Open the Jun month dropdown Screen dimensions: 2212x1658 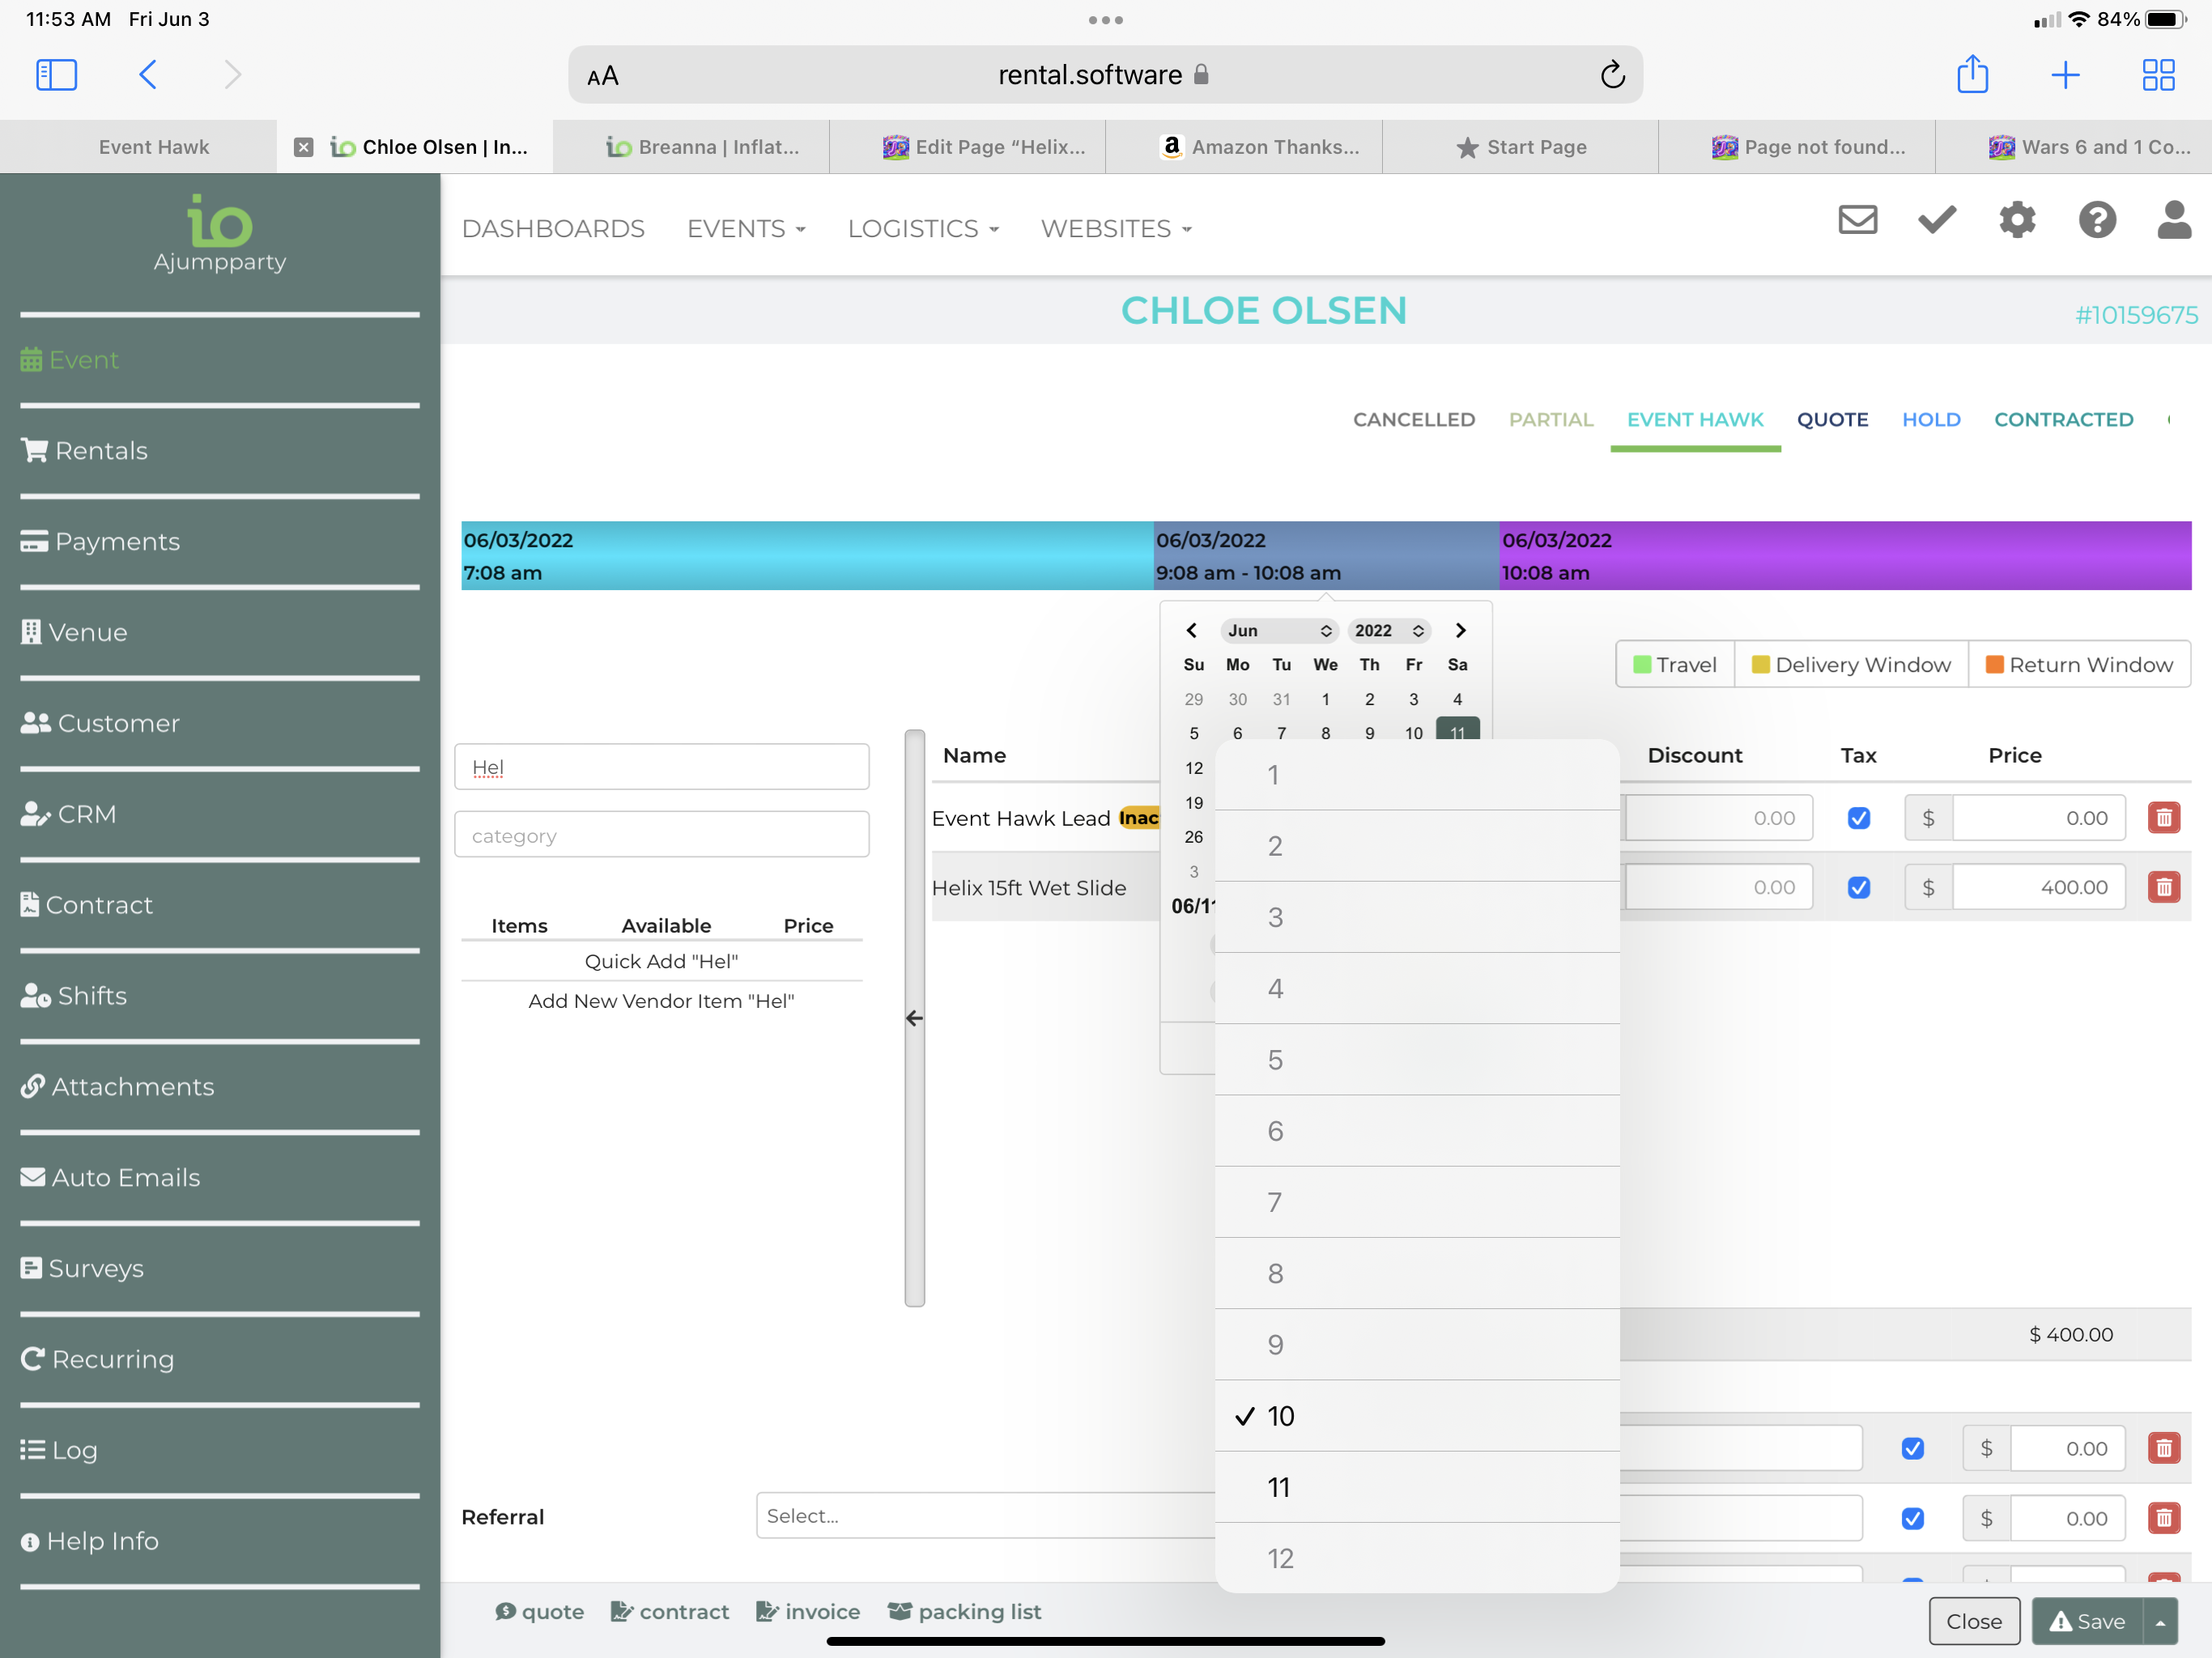[x=1279, y=630]
